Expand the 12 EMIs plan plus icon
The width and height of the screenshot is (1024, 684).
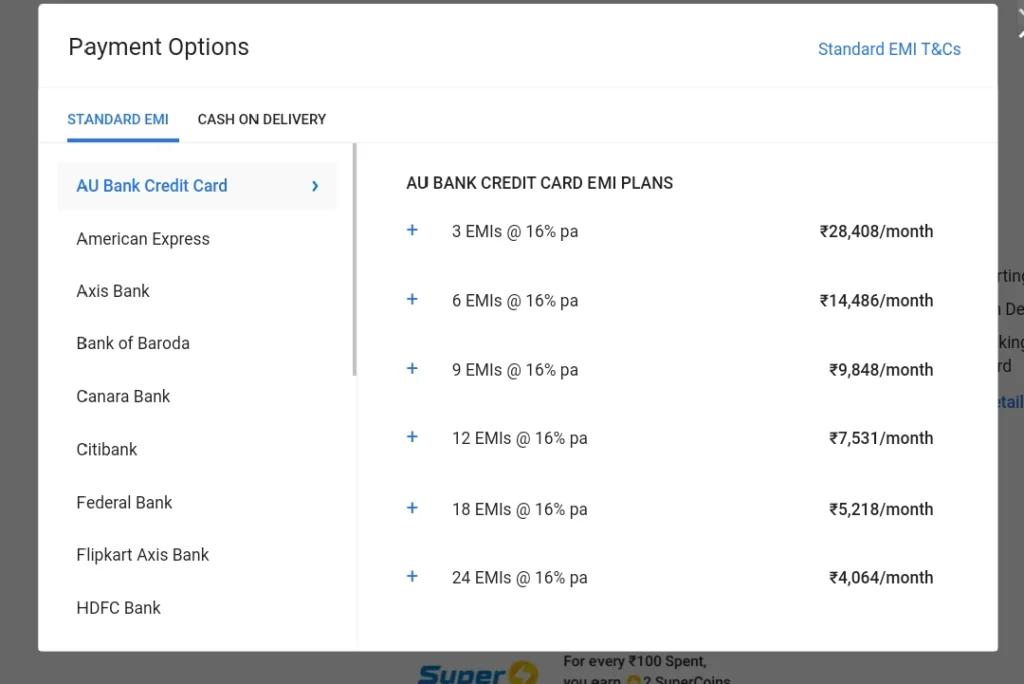pyautogui.click(x=412, y=437)
